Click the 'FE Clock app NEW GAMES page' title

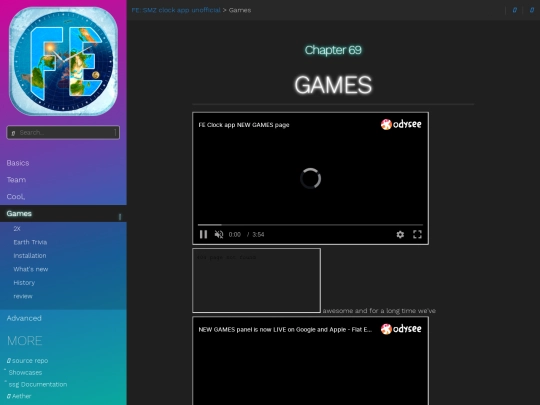pos(244,125)
